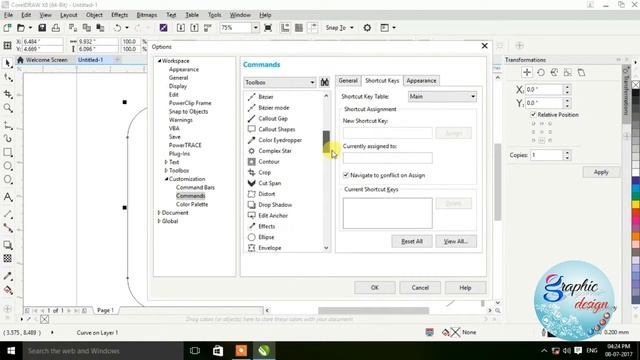
Task: Collapse the Customization tree node
Action: tap(167, 179)
